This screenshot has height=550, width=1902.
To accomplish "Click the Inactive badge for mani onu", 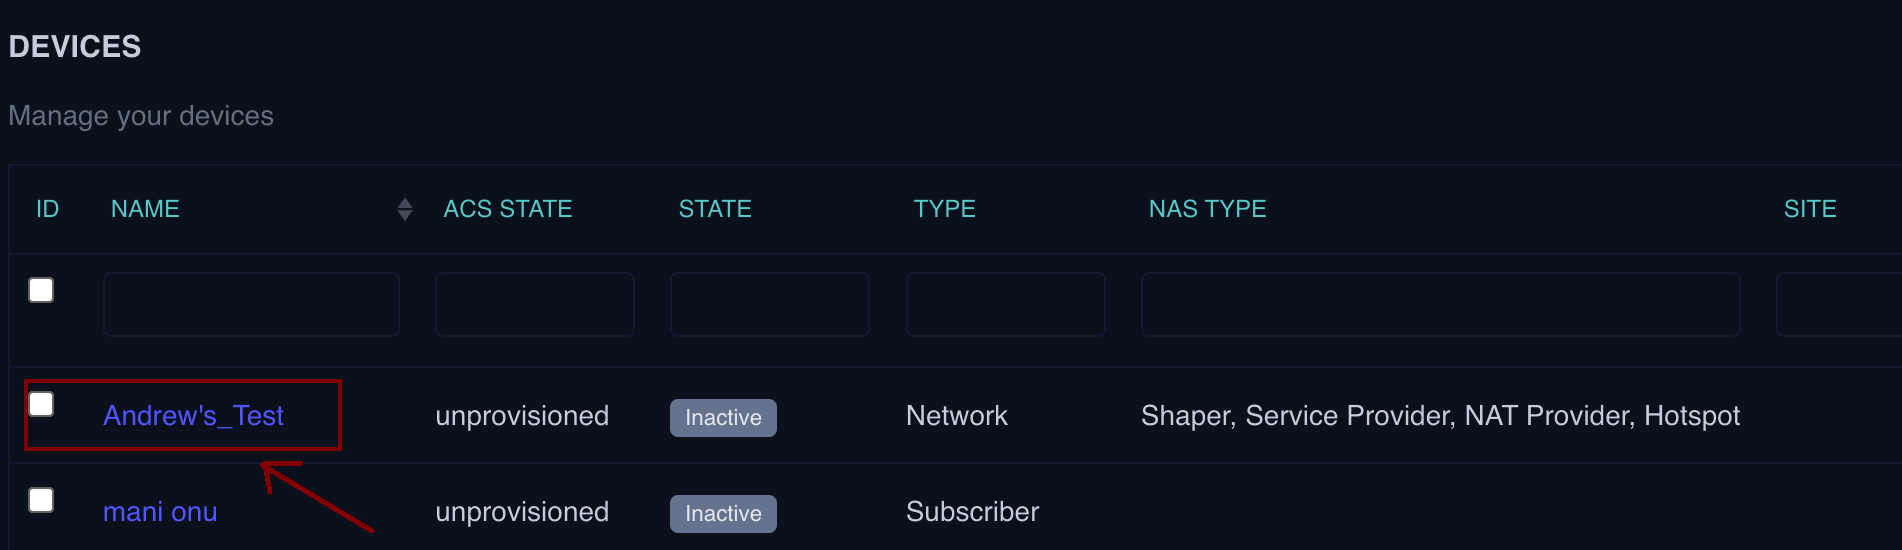I will point(723,514).
